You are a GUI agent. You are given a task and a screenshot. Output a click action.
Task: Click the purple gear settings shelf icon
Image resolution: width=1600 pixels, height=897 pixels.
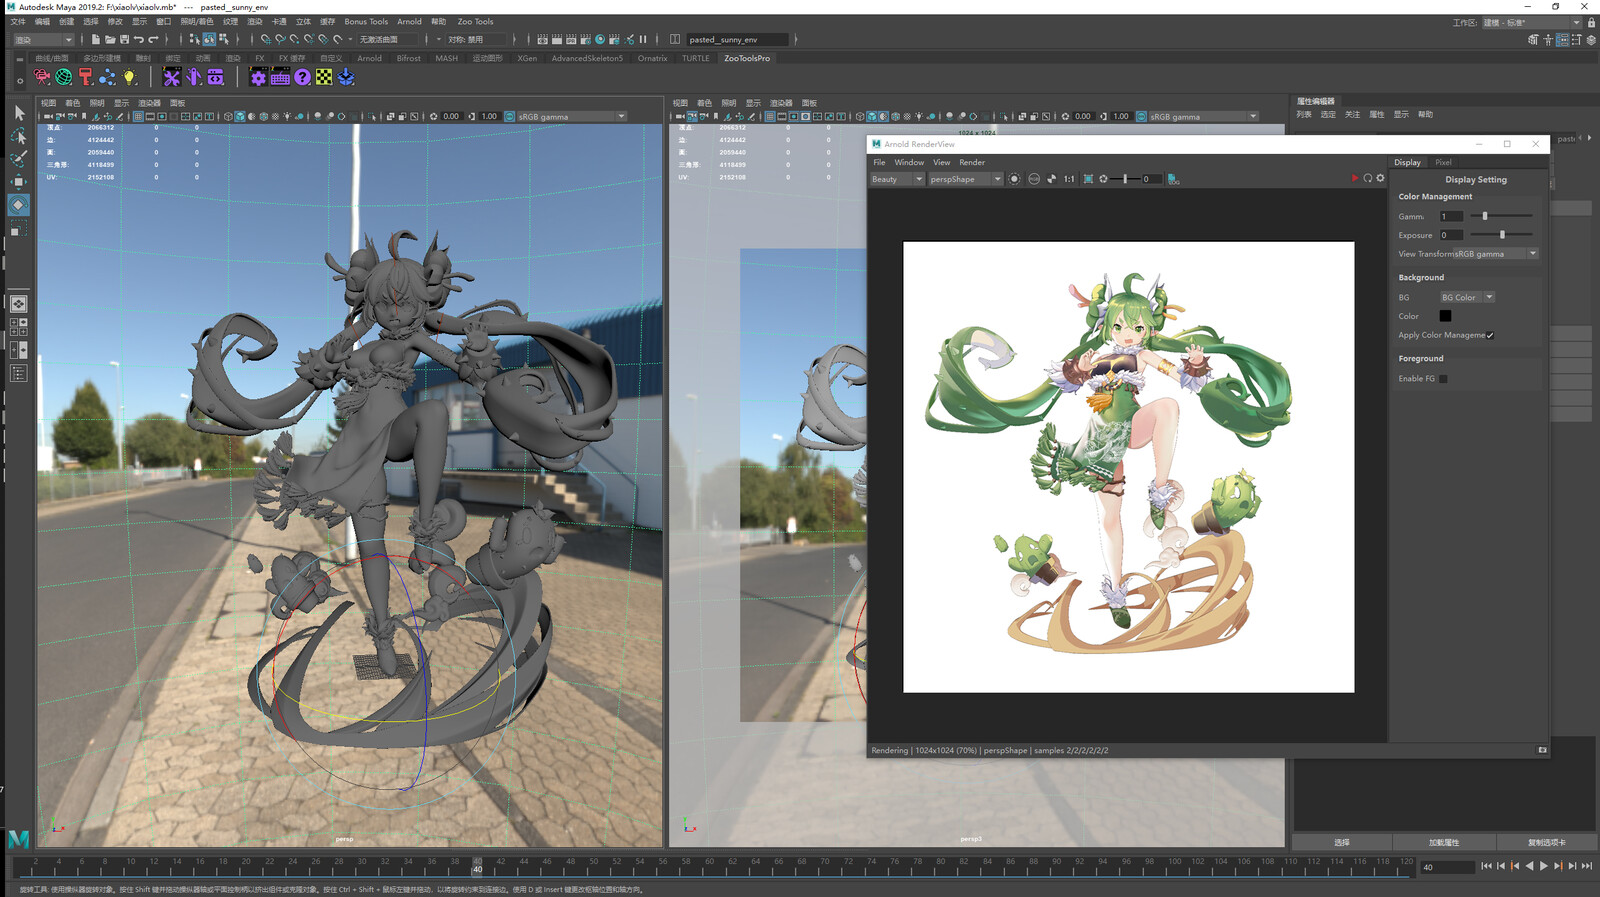[258, 77]
